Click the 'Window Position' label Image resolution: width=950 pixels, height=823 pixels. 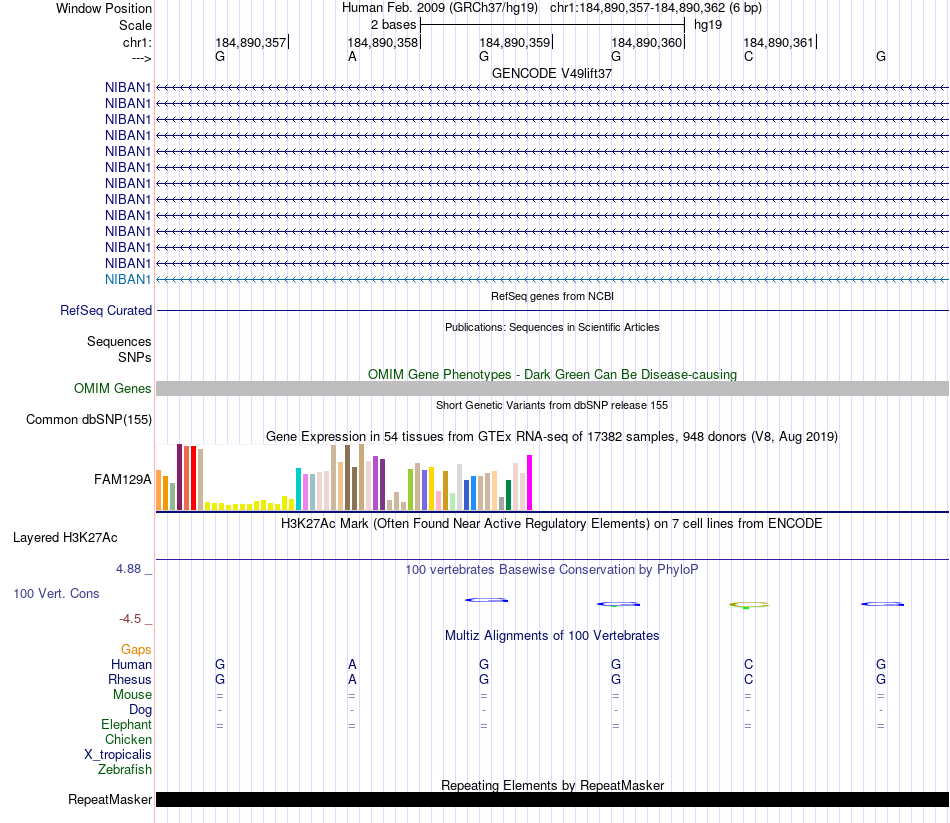104,8
